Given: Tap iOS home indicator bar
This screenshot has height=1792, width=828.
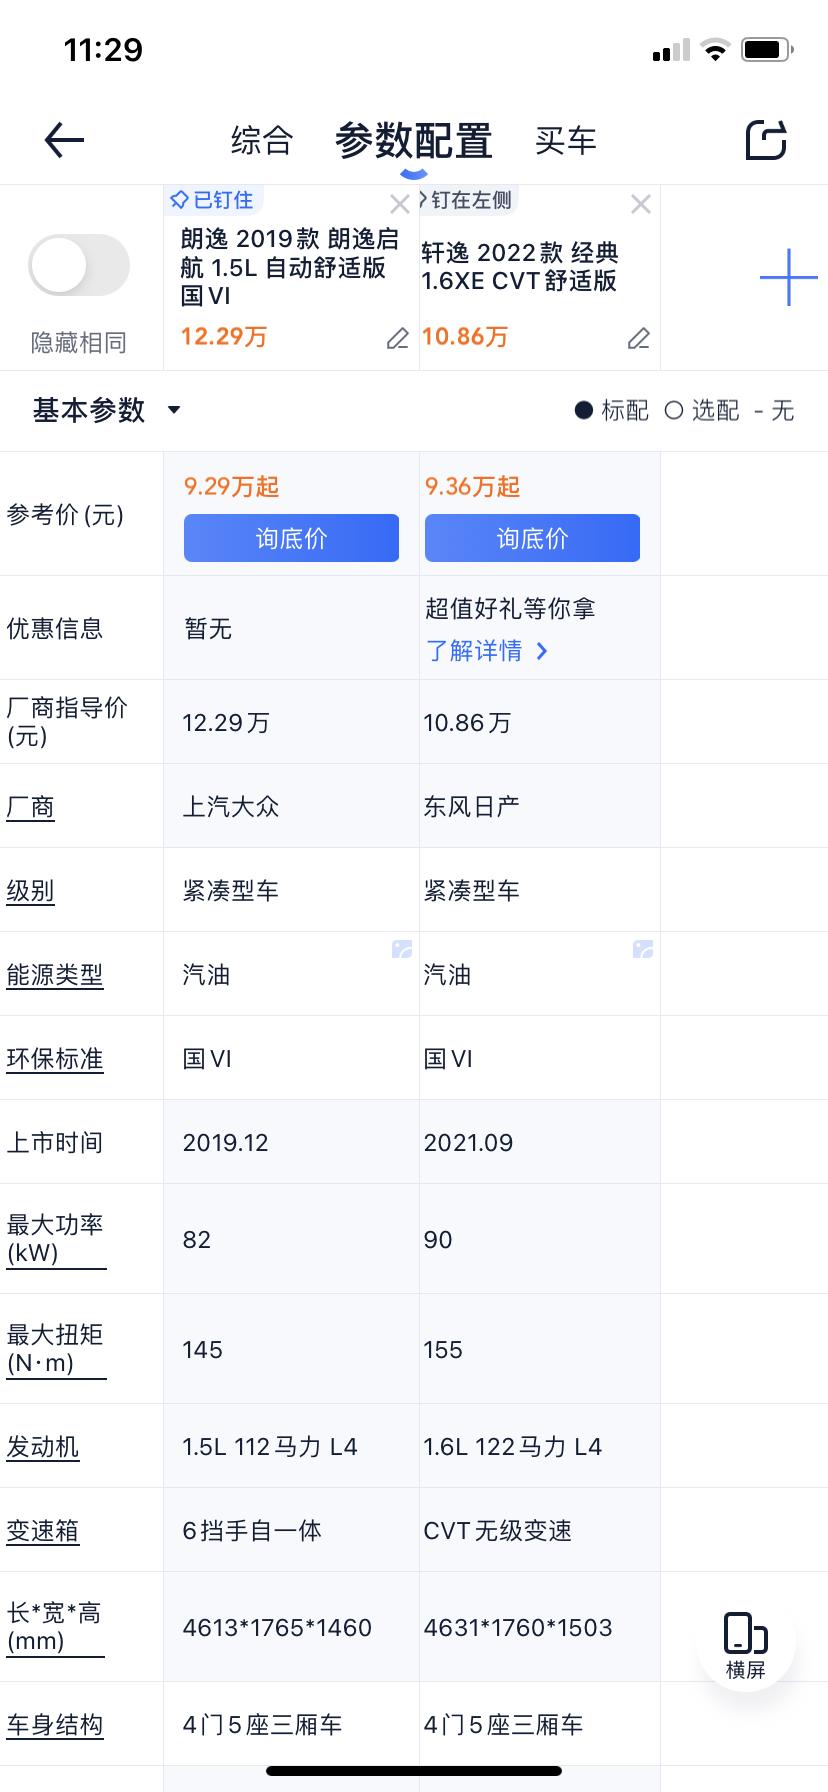Looking at the screenshot, I should pyautogui.click(x=414, y=1771).
